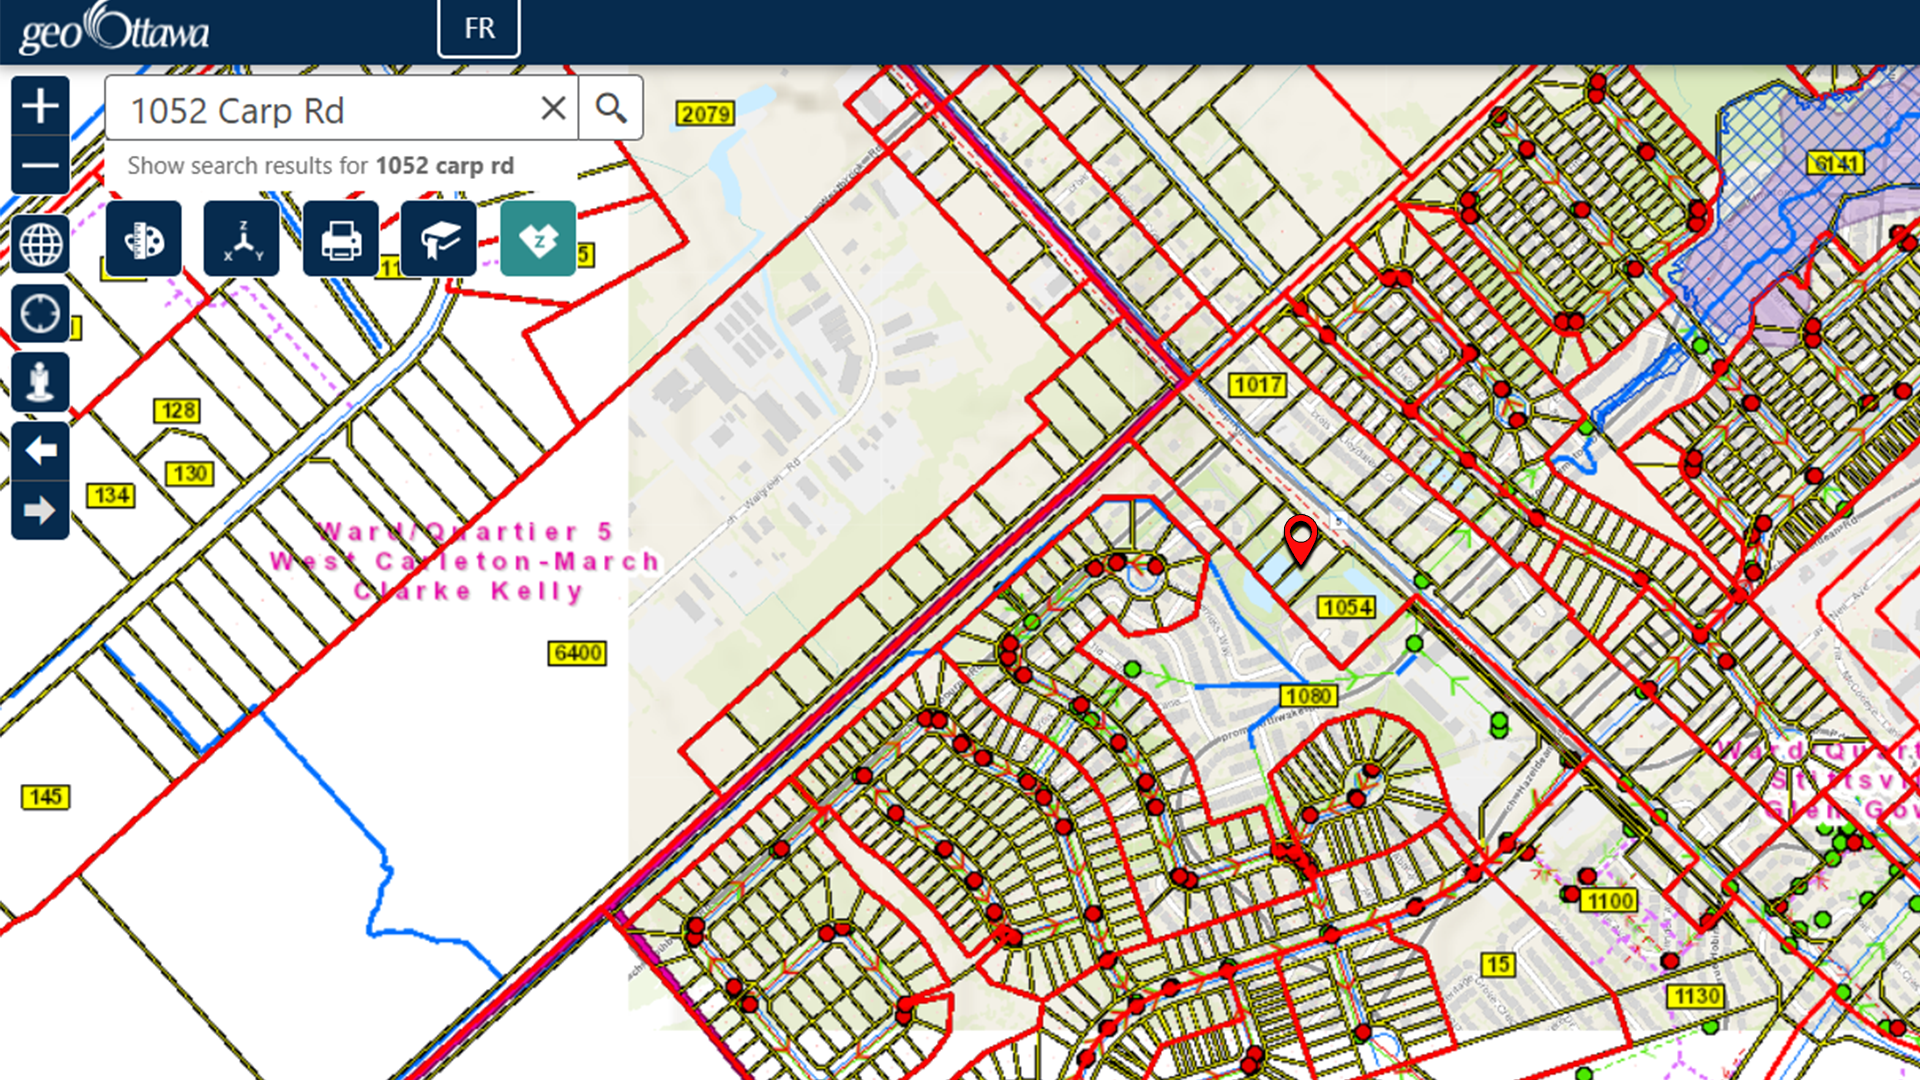Click the teal Z heart icon
The width and height of the screenshot is (1920, 1080).
coord(538,239)
